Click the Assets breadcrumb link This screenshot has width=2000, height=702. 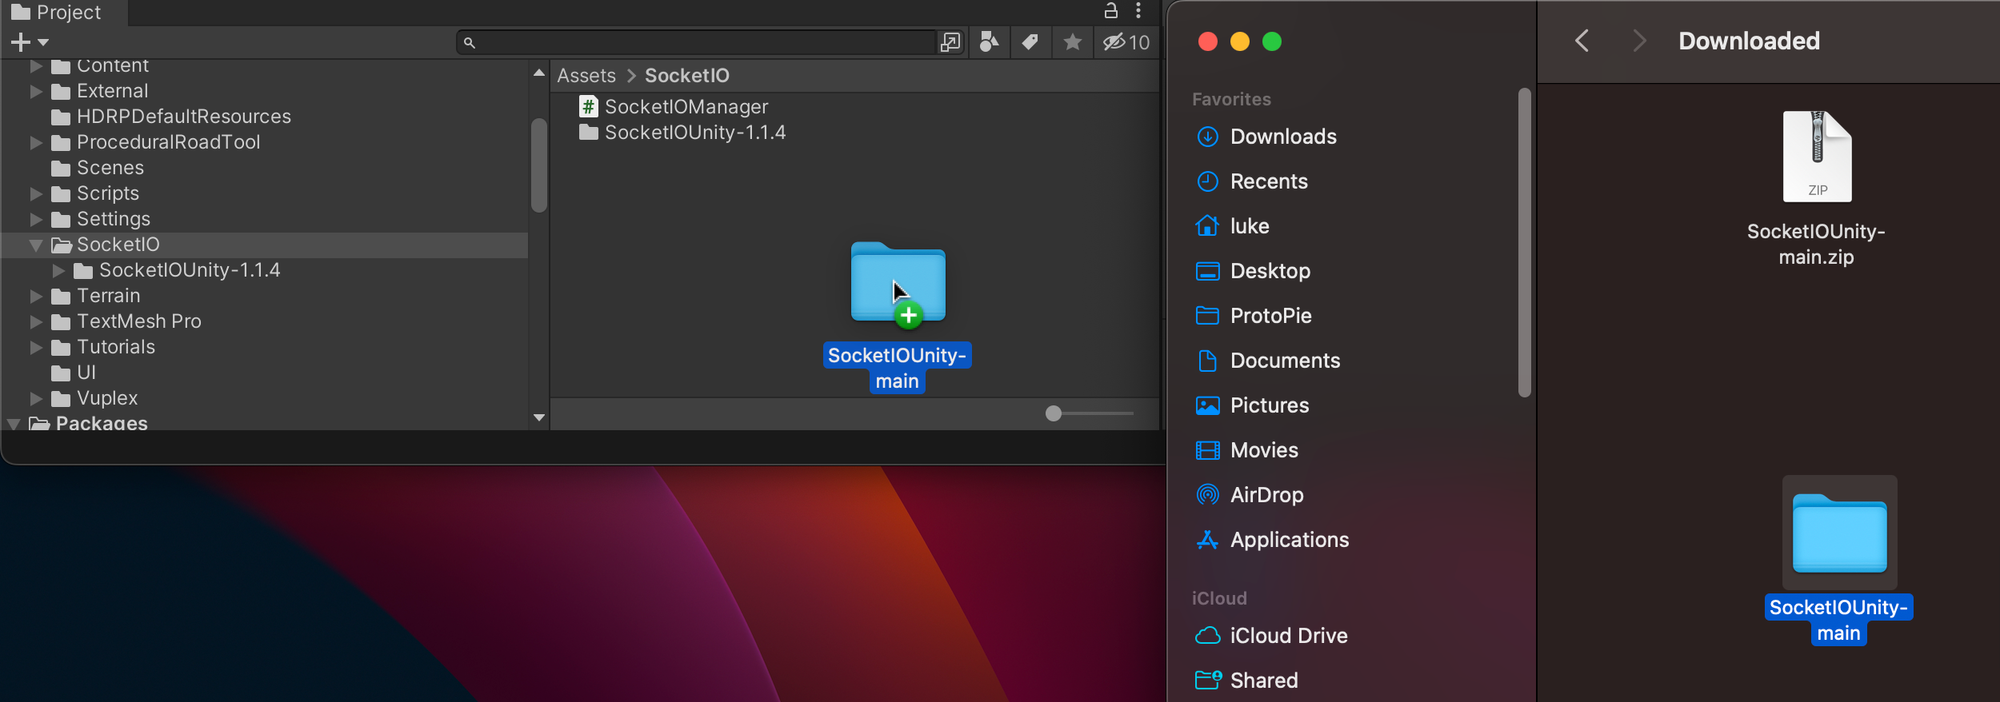pos(586,76)
